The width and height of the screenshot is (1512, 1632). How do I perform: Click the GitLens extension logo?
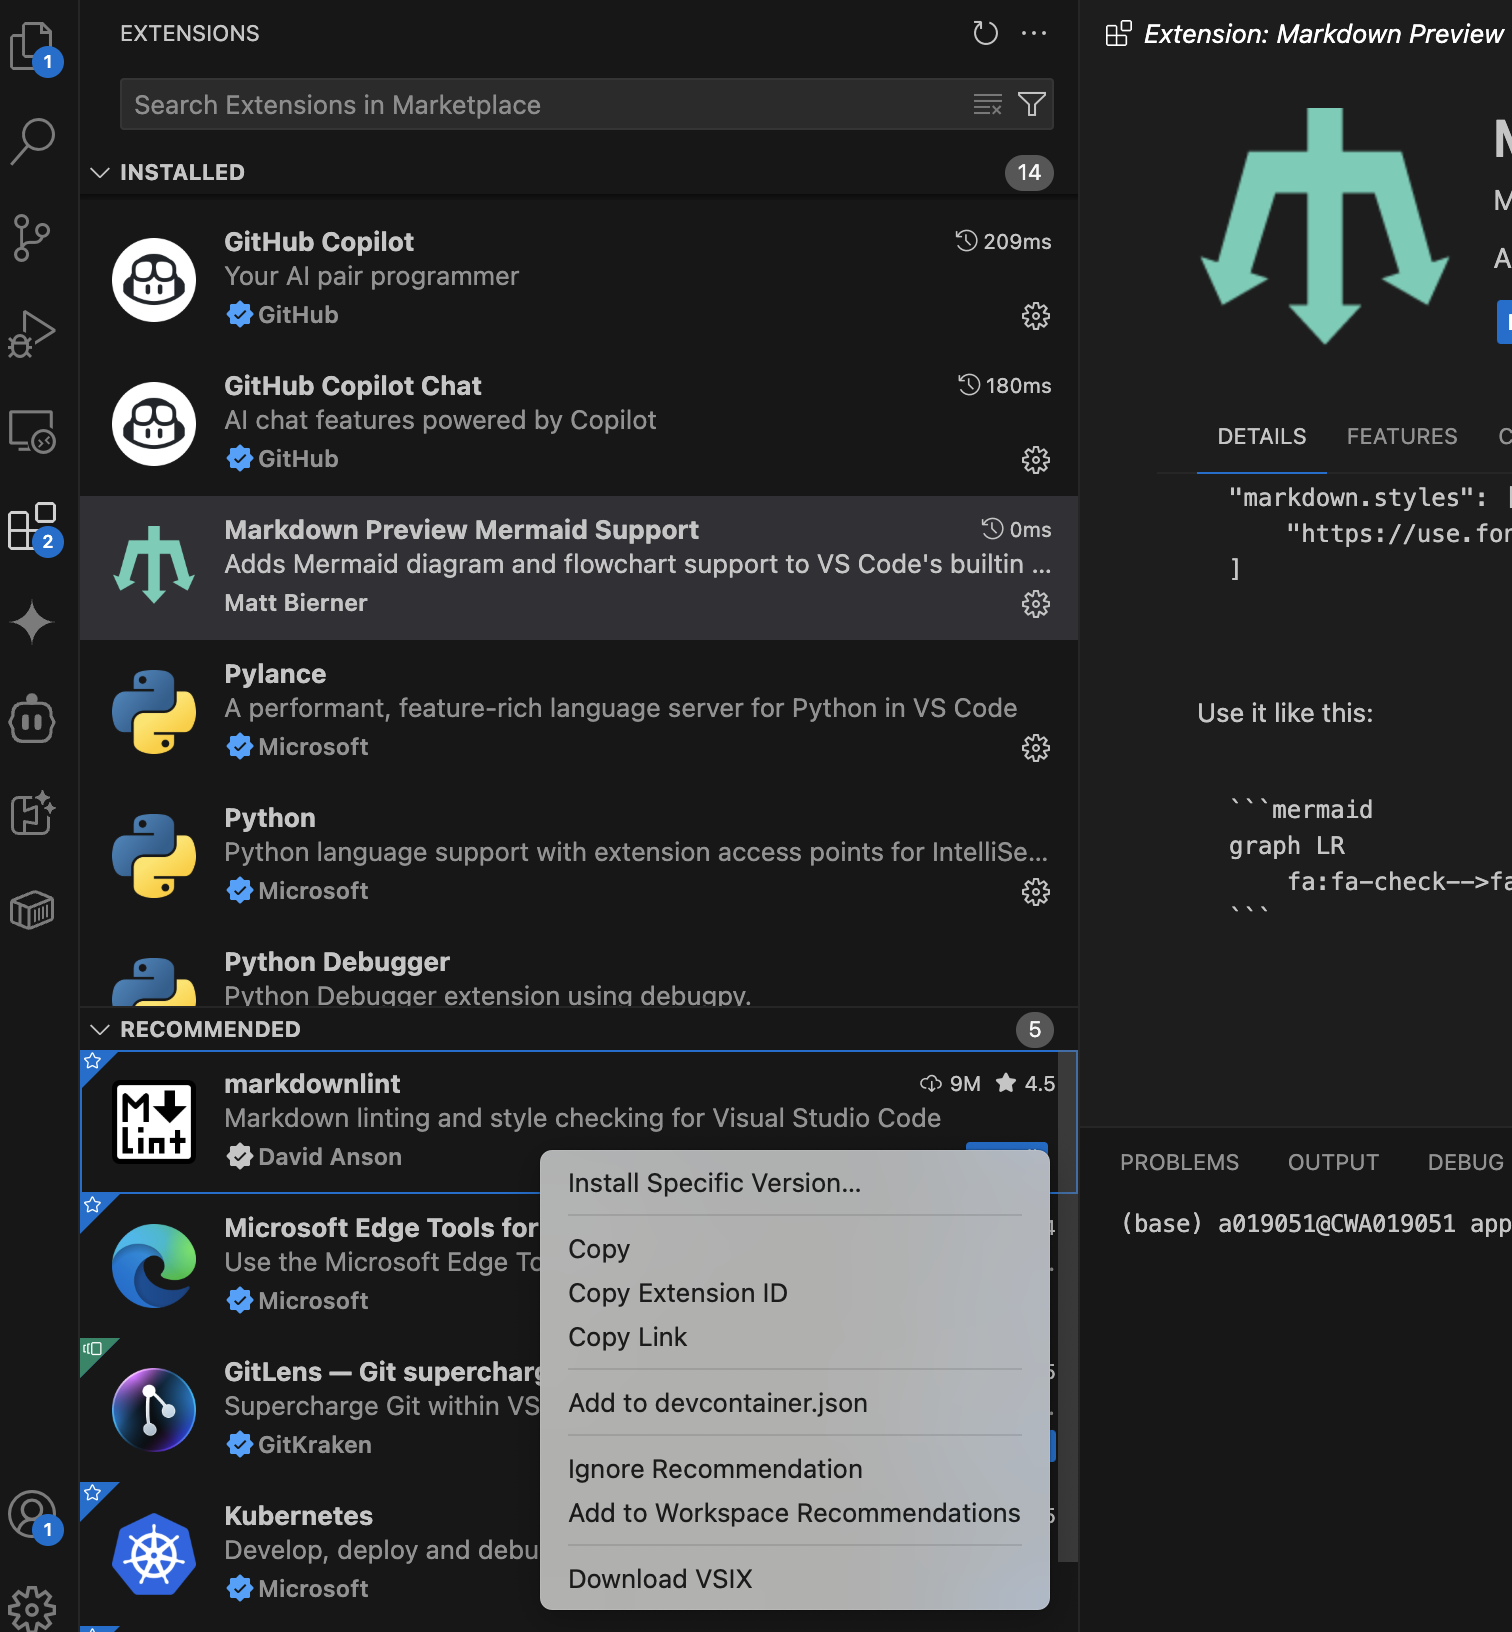tap(154, 1410)
